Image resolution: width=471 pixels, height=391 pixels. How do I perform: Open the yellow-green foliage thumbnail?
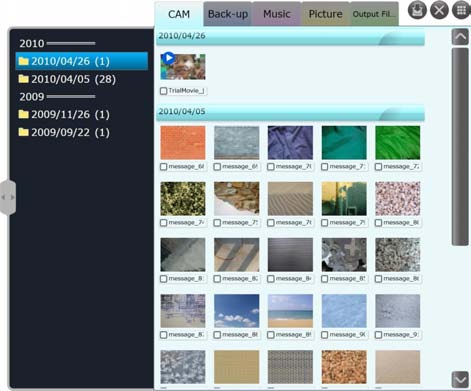tap(183, 199)
